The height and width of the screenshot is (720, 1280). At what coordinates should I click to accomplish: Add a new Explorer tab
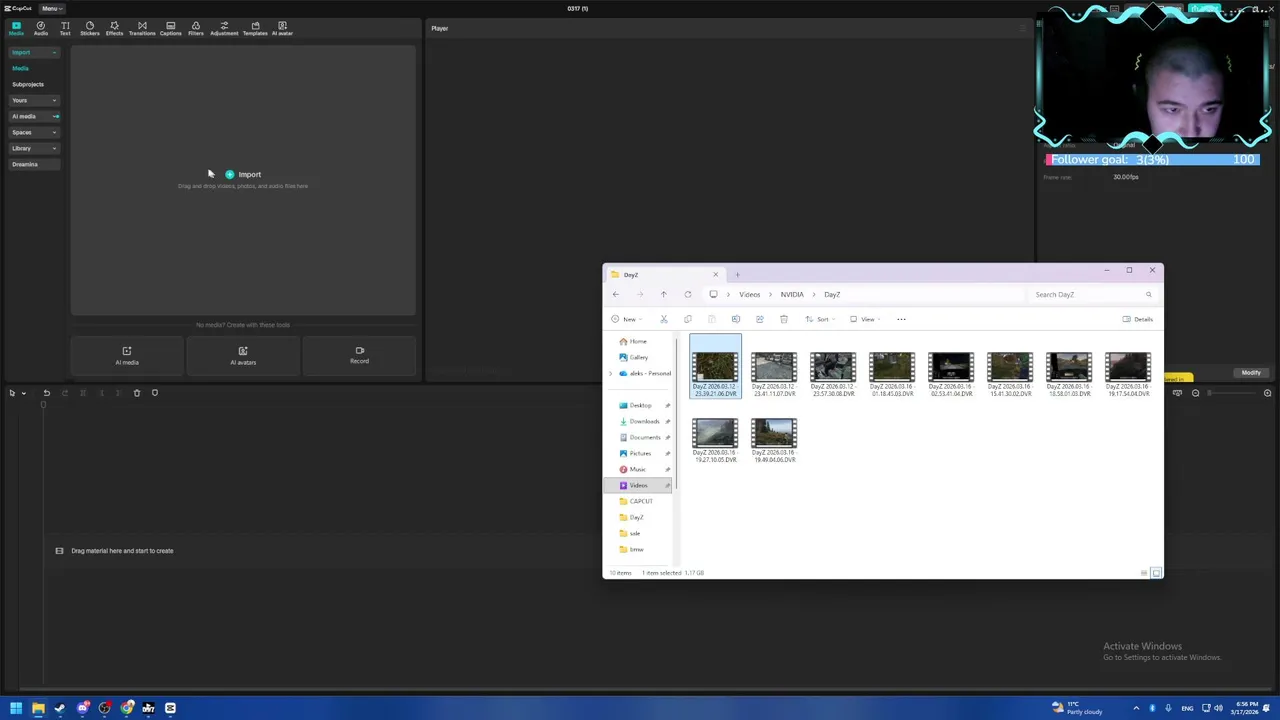(x=737, y=274)
